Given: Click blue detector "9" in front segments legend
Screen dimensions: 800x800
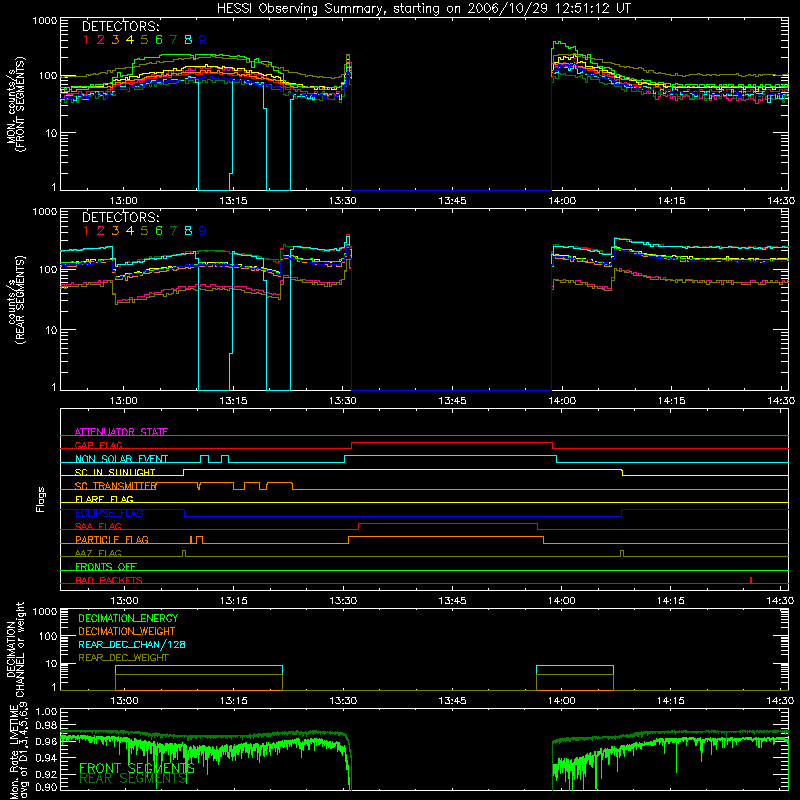Looking at the screenshot, I should click(203, 39).
